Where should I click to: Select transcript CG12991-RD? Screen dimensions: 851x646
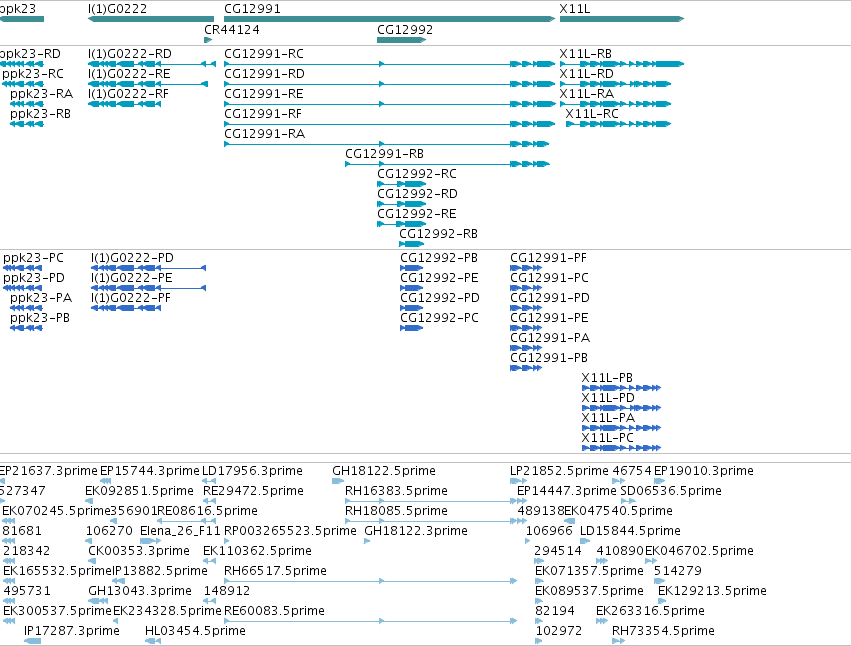pyautogui.click(x=390, y=84)
